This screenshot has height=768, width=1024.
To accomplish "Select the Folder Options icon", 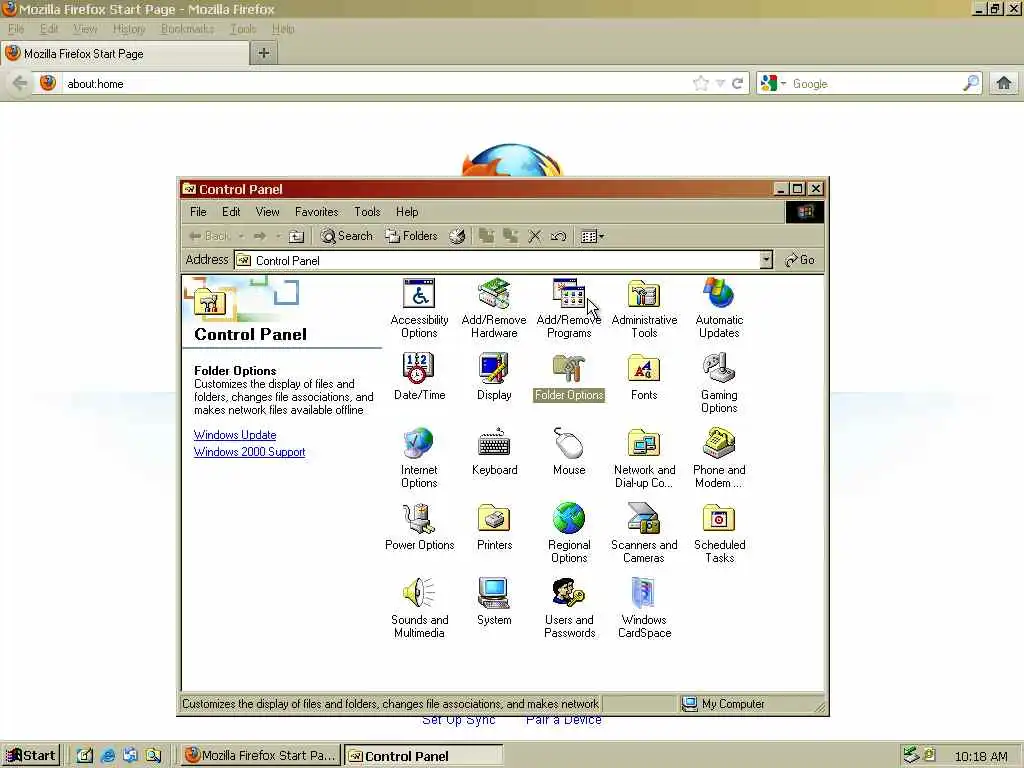I will click(x=569, y=377).
